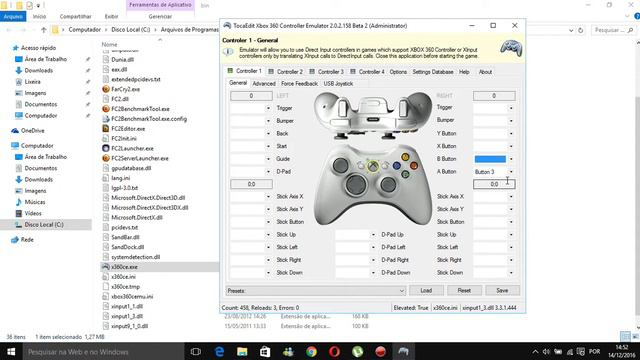The width and height of the screenshot is (640, 360).
Task: Click the Load button
Action: (x=426, y=291)
